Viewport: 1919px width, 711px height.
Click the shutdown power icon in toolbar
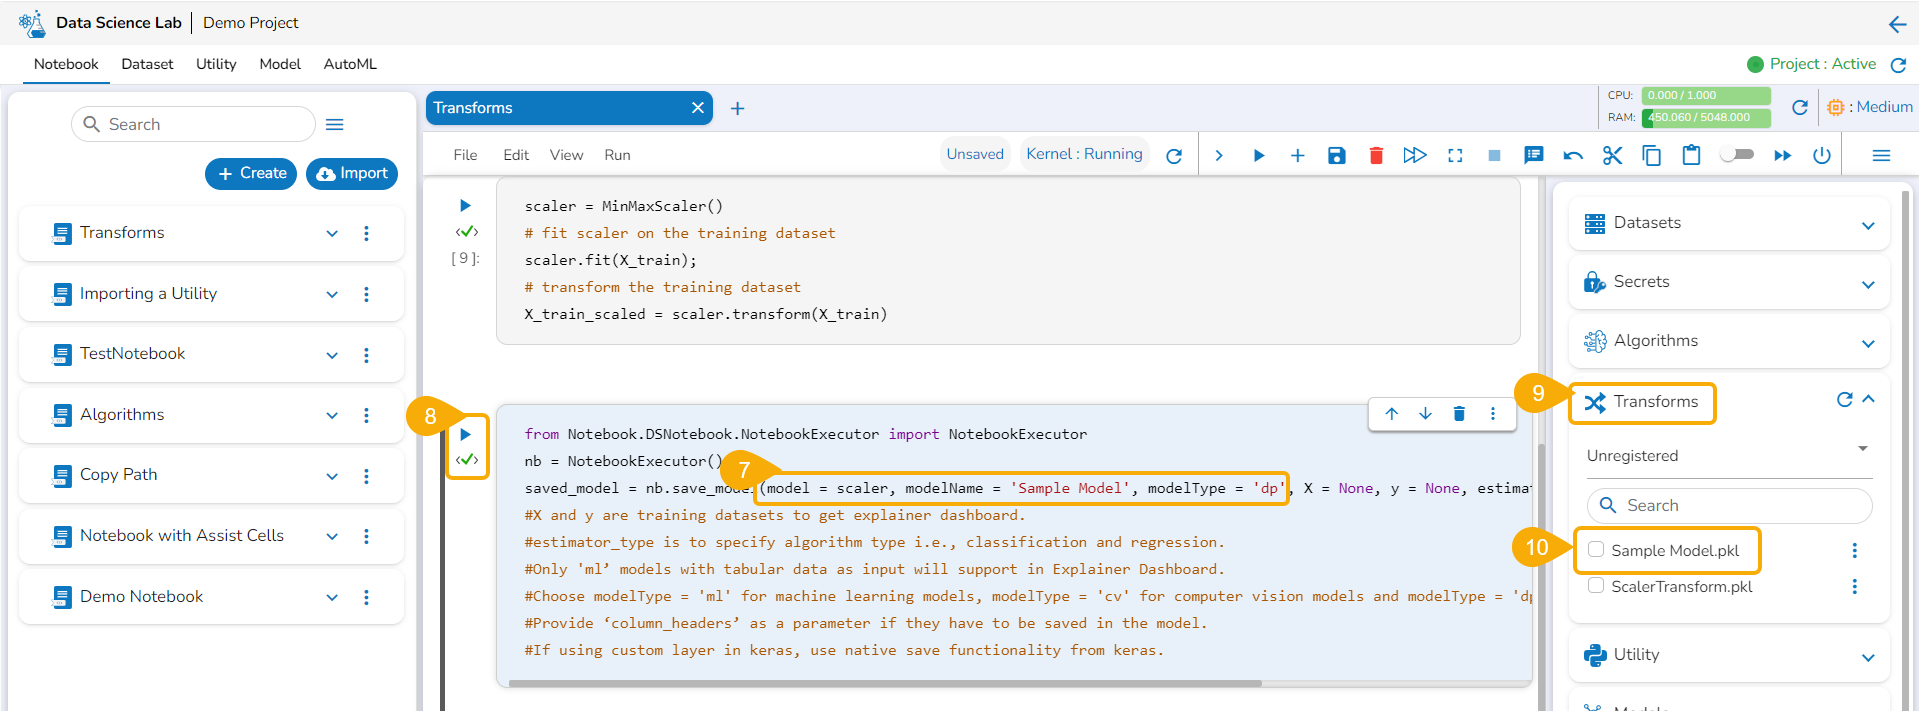1822,155
